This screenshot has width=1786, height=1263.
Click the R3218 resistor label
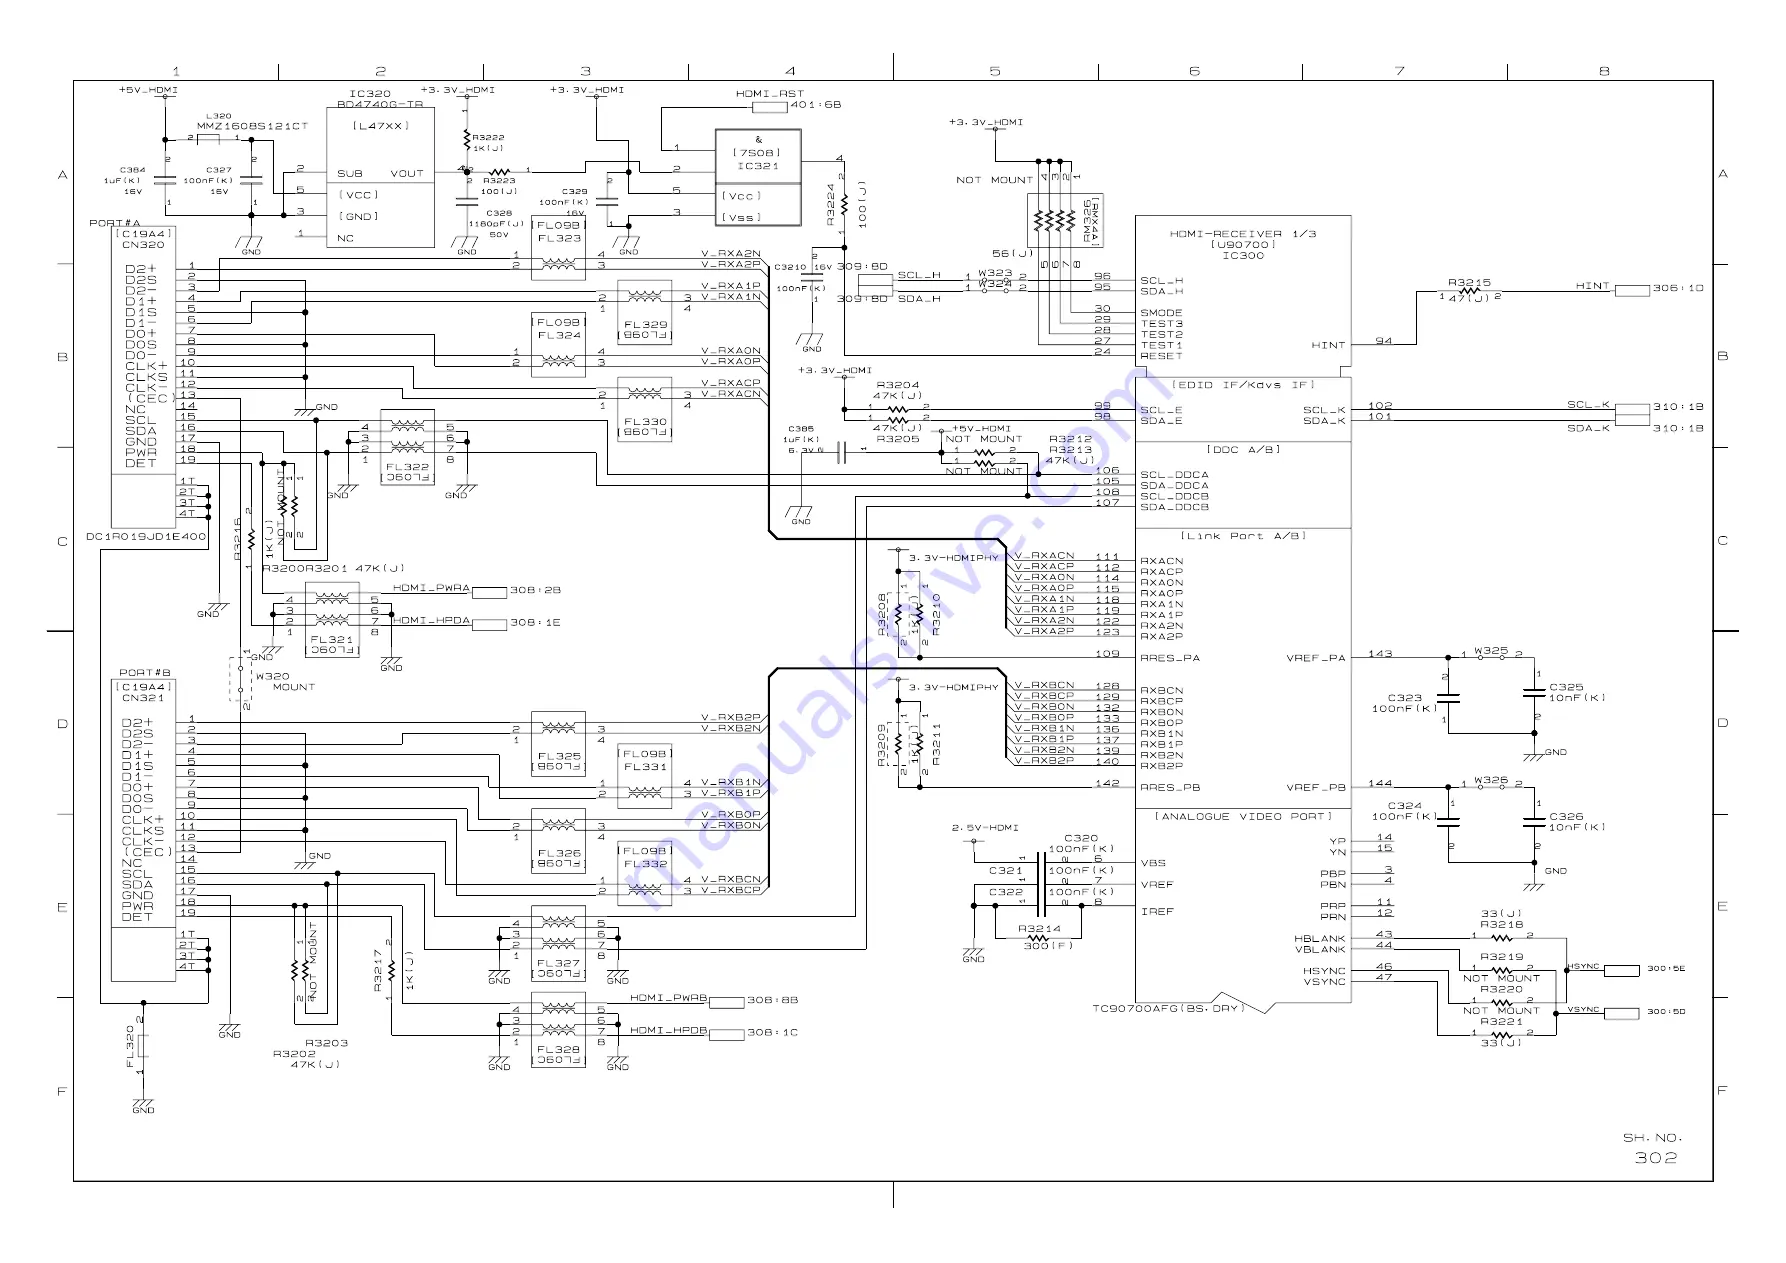1502,925
